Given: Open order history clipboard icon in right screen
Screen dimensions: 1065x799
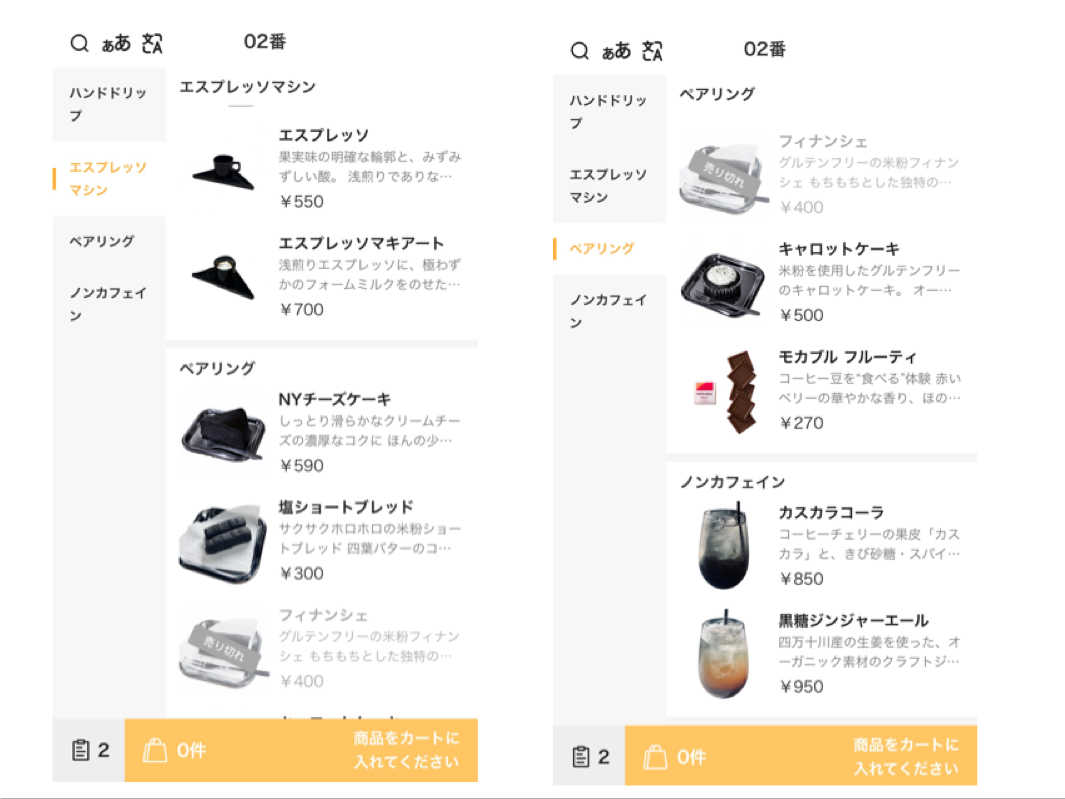Looking at the screenshot, I should [x=581, y=757].
